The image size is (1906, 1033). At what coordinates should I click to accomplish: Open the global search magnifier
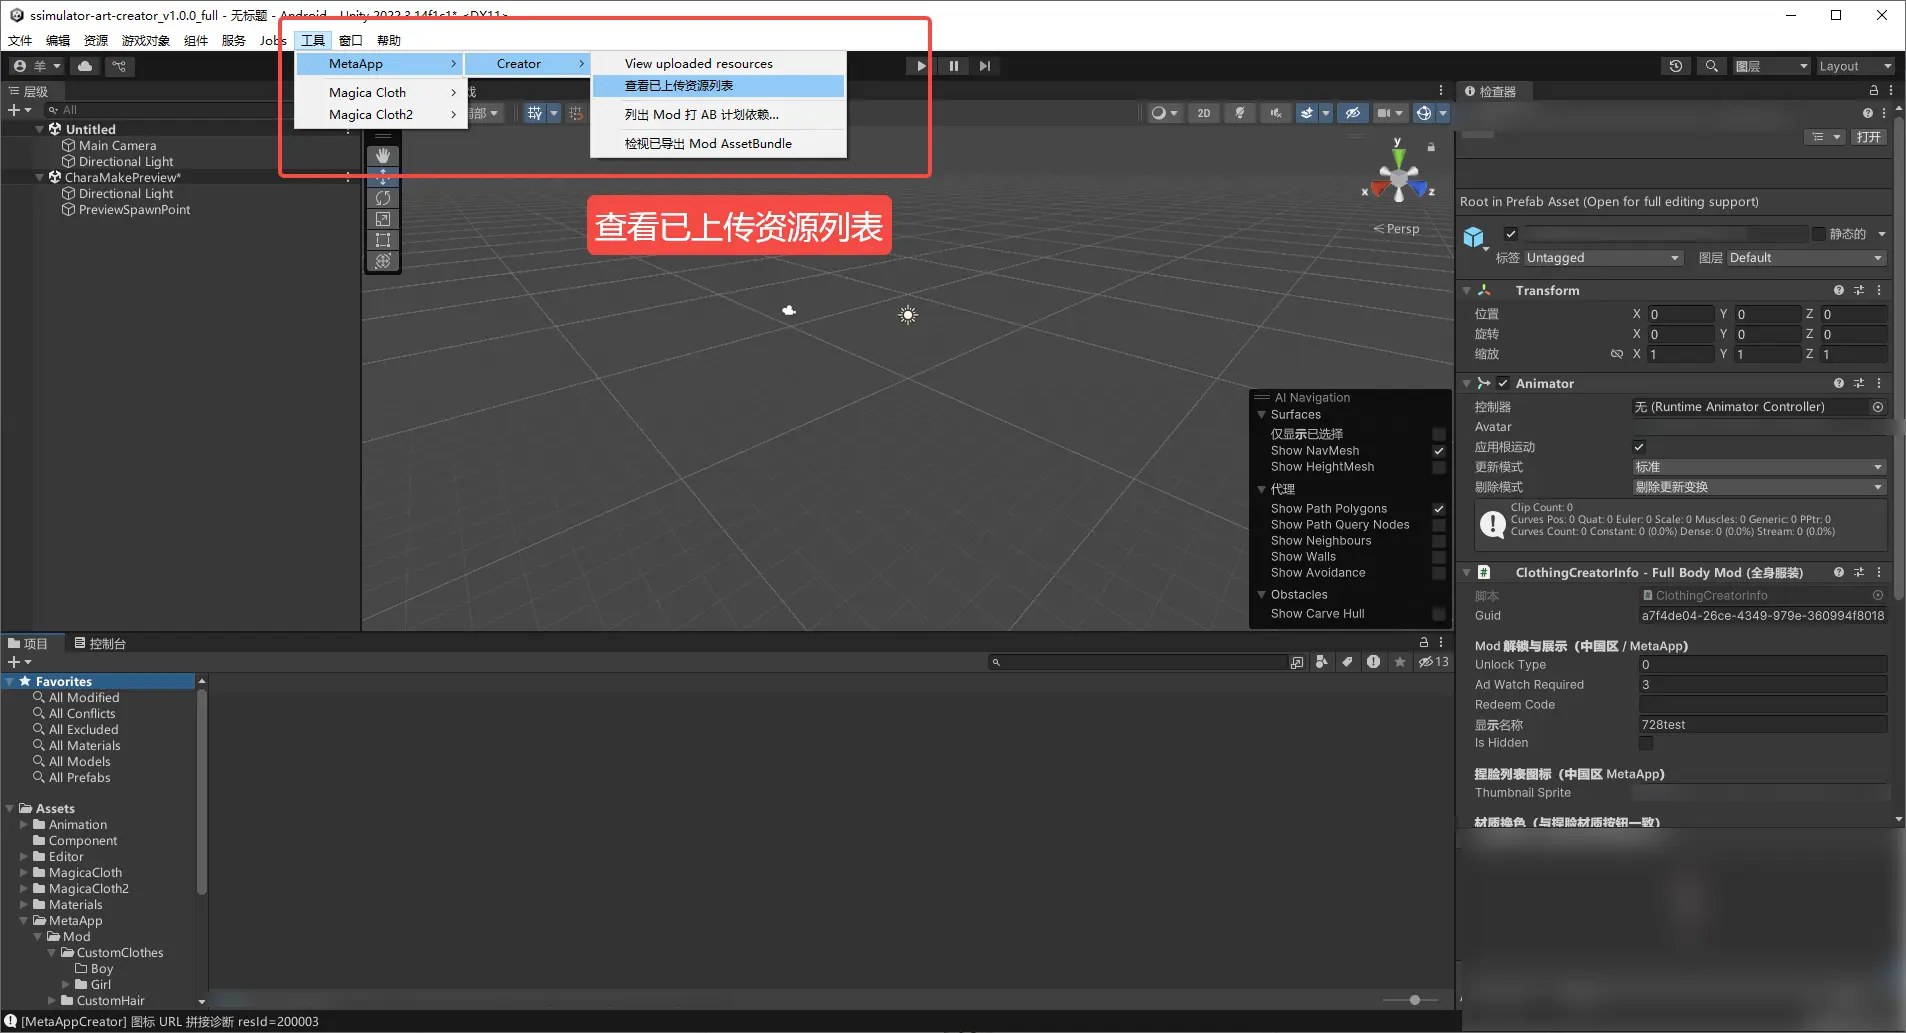click(x=1712, y=66)
